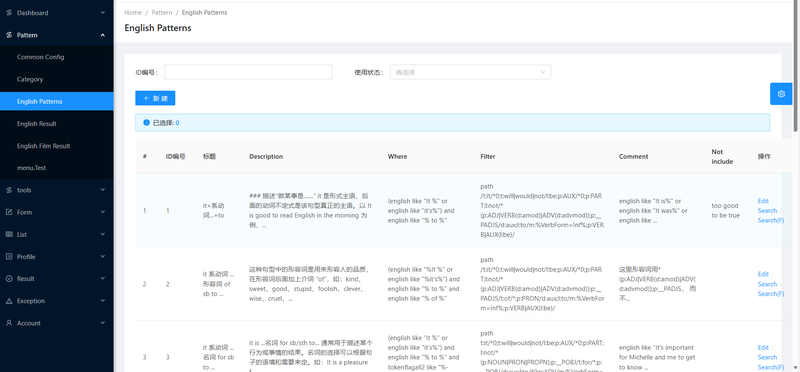The height and width of the screenshot is (372, 800).
Task: Expand the tools submenu chevron
Action: (x=103, y=190)
